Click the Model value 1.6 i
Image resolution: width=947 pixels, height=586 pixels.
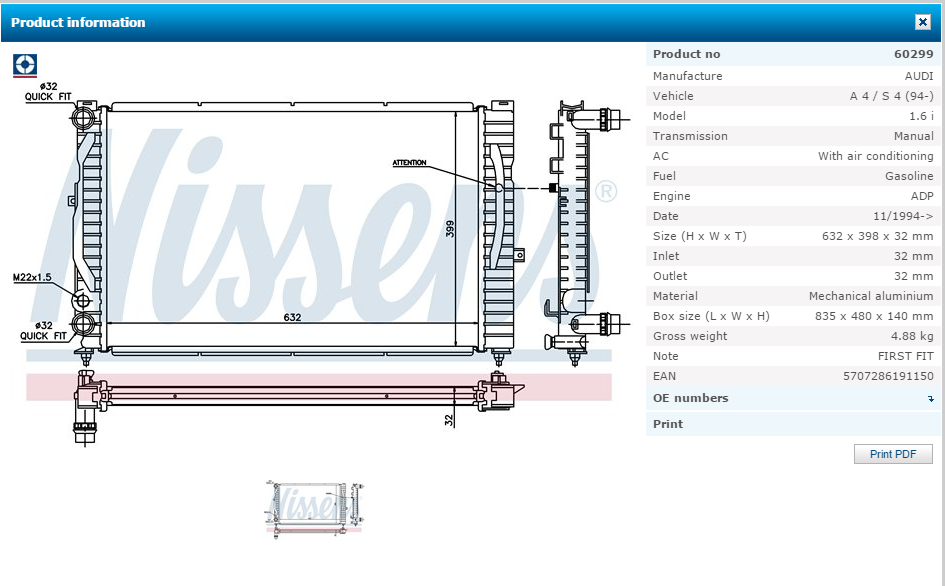[921, 116]
